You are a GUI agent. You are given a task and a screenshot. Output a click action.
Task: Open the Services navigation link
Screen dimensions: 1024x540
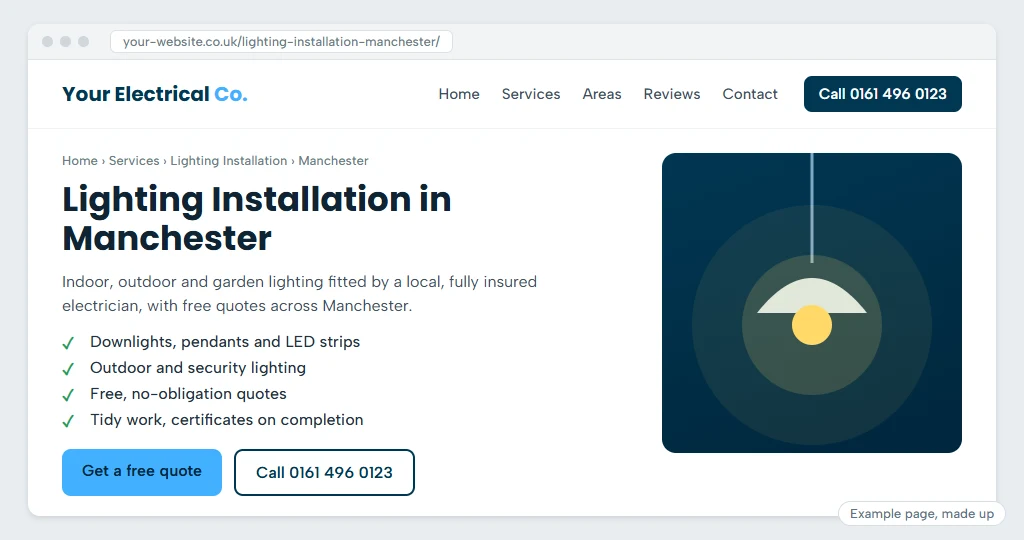531,94
